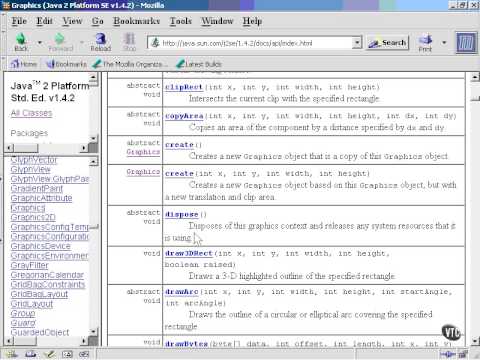Open the GregorianCalendar class link
The width and height of the screenshot is (480, 360).
(x=47, y=275)
